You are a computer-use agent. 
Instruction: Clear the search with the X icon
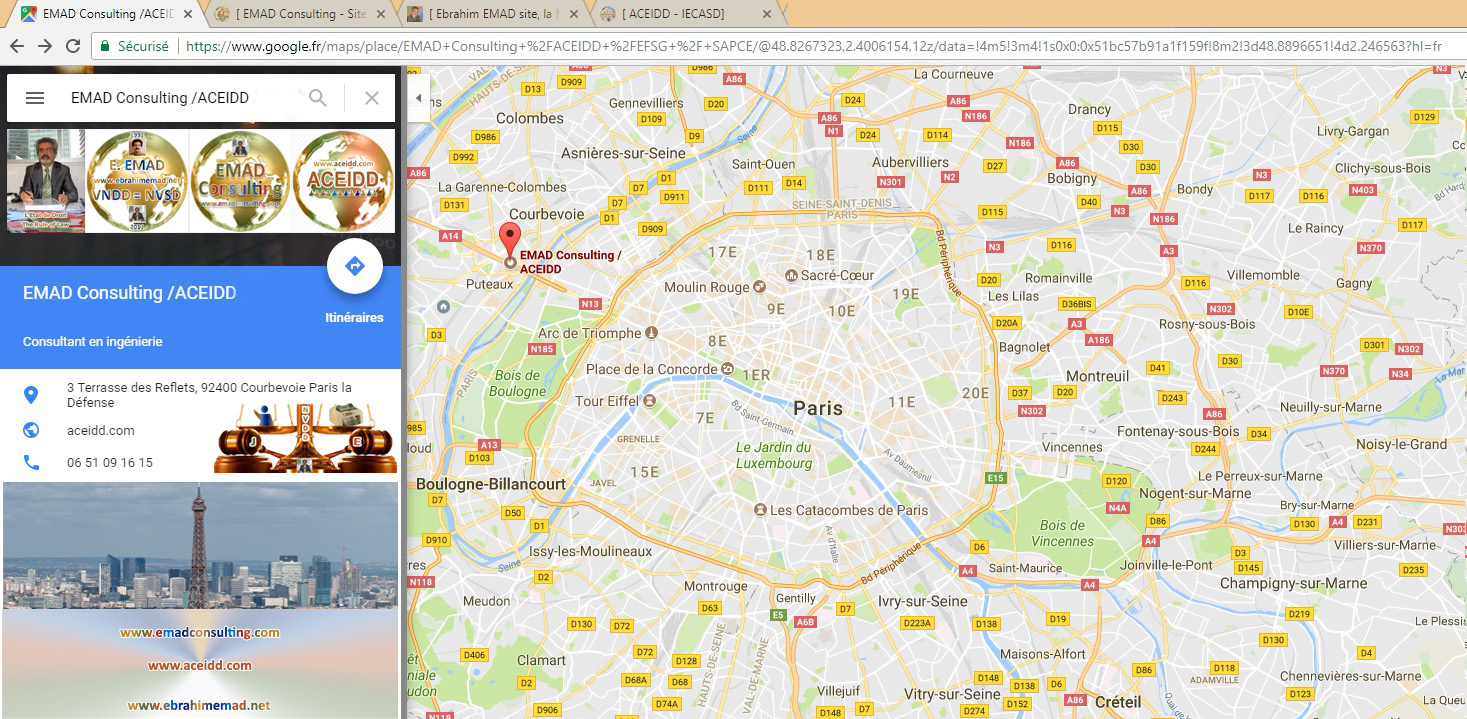point(371,98)
